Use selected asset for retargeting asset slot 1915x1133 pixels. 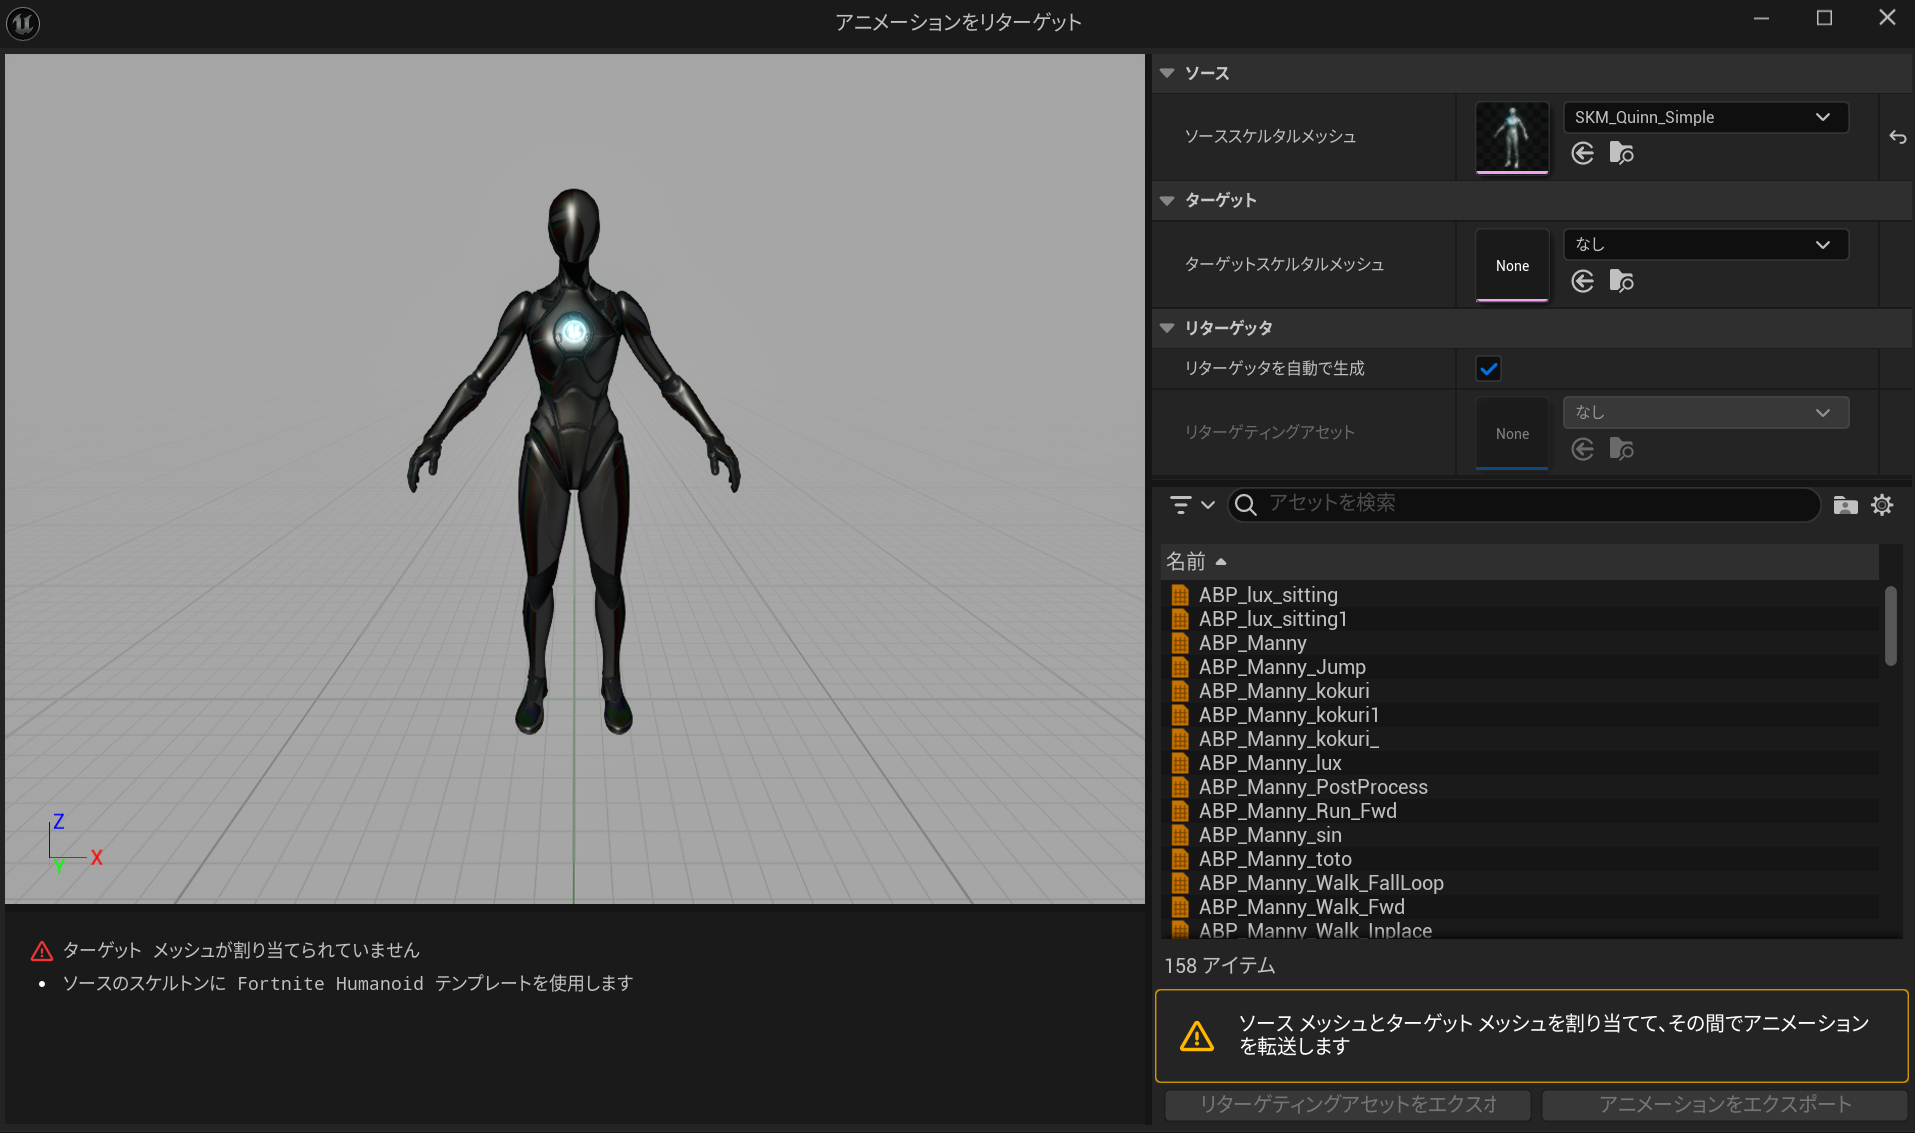(1582, 449)
